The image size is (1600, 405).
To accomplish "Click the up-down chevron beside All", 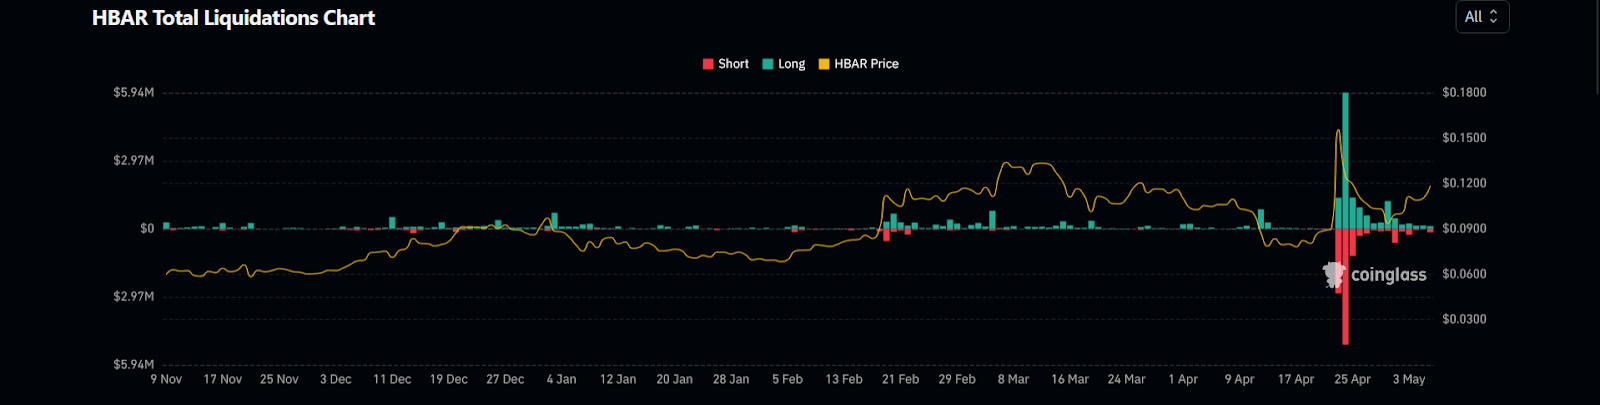I will coord(1494,17).
